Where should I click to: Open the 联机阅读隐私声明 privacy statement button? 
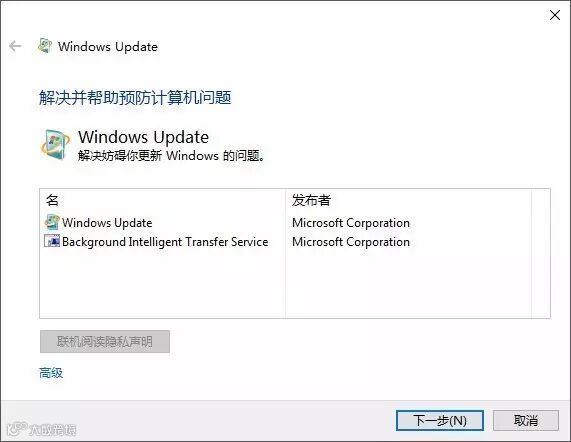tap(105, 342)
